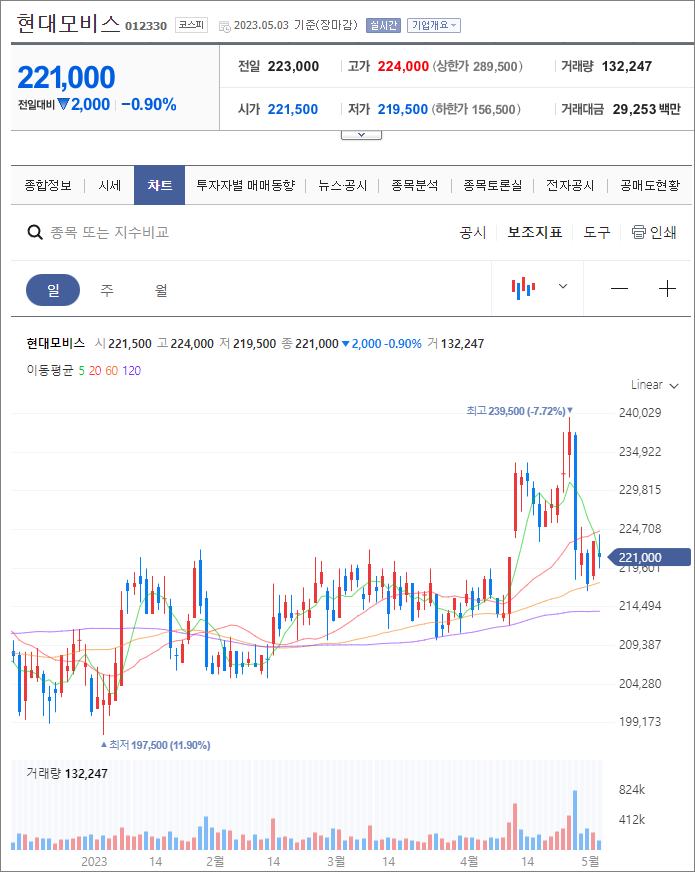Select the 주 weekly period toggle
695x872 pixels.
click(107, 290)
